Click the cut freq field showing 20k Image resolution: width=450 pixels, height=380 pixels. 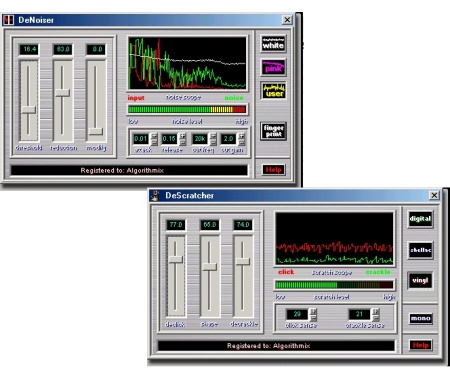(x=200, y=139)
